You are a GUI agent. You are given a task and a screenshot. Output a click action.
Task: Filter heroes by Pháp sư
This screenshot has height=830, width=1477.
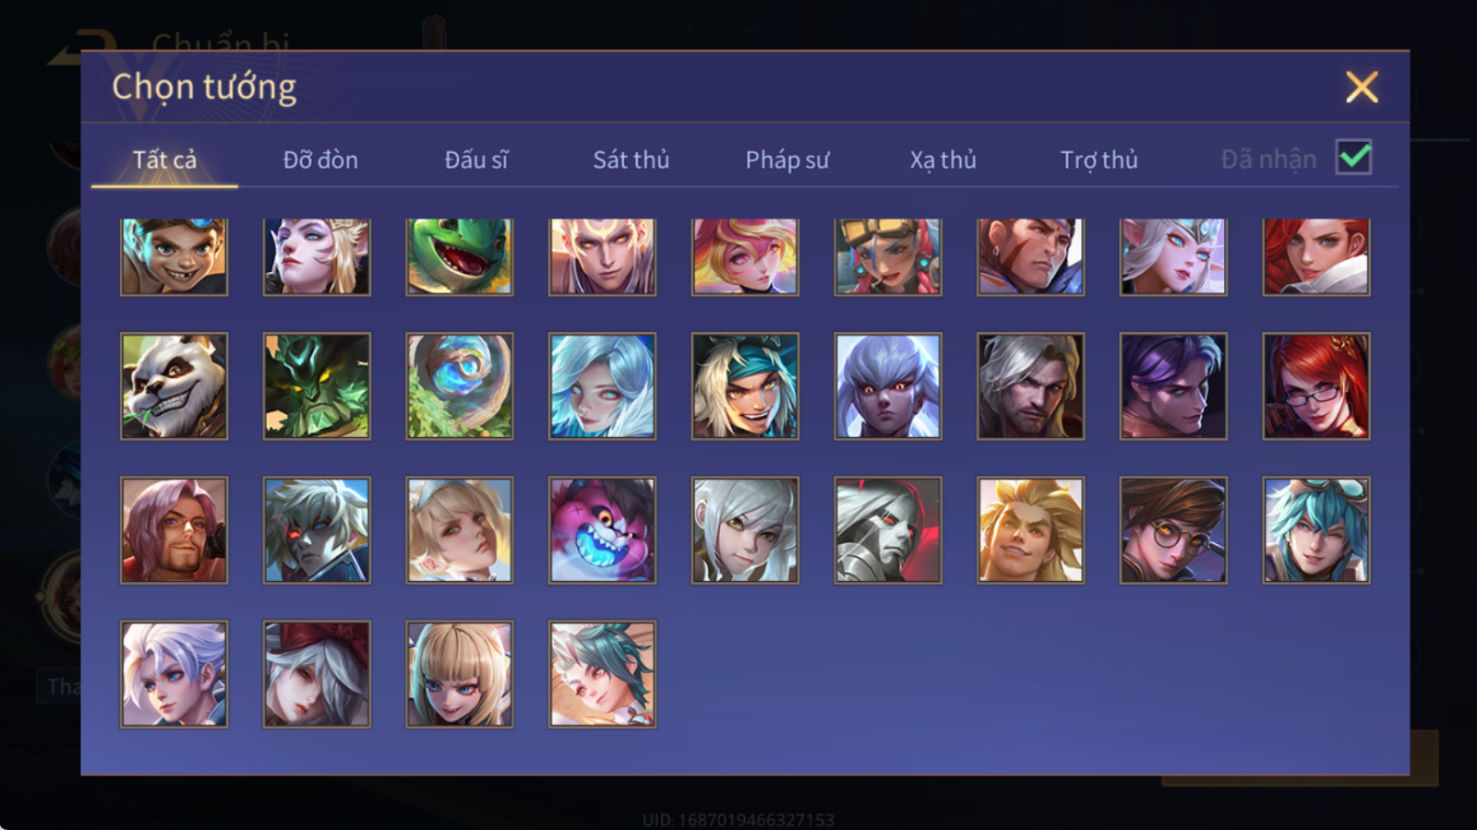[787, 160]
